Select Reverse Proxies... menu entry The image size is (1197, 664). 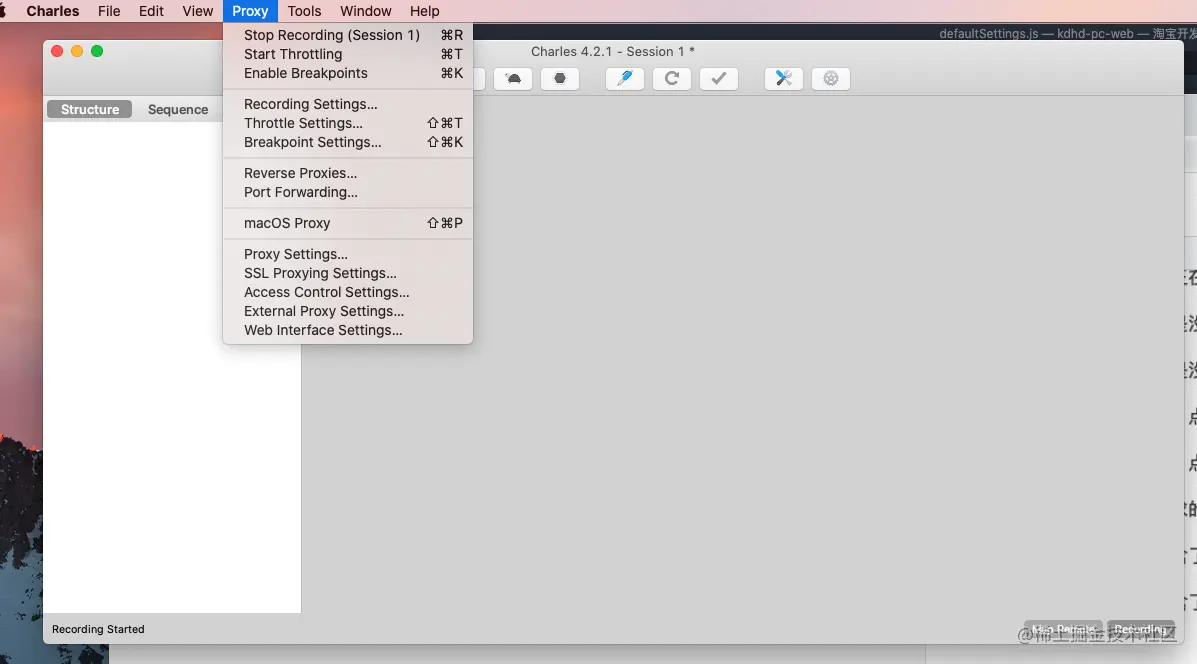click(x=348, y=173)
